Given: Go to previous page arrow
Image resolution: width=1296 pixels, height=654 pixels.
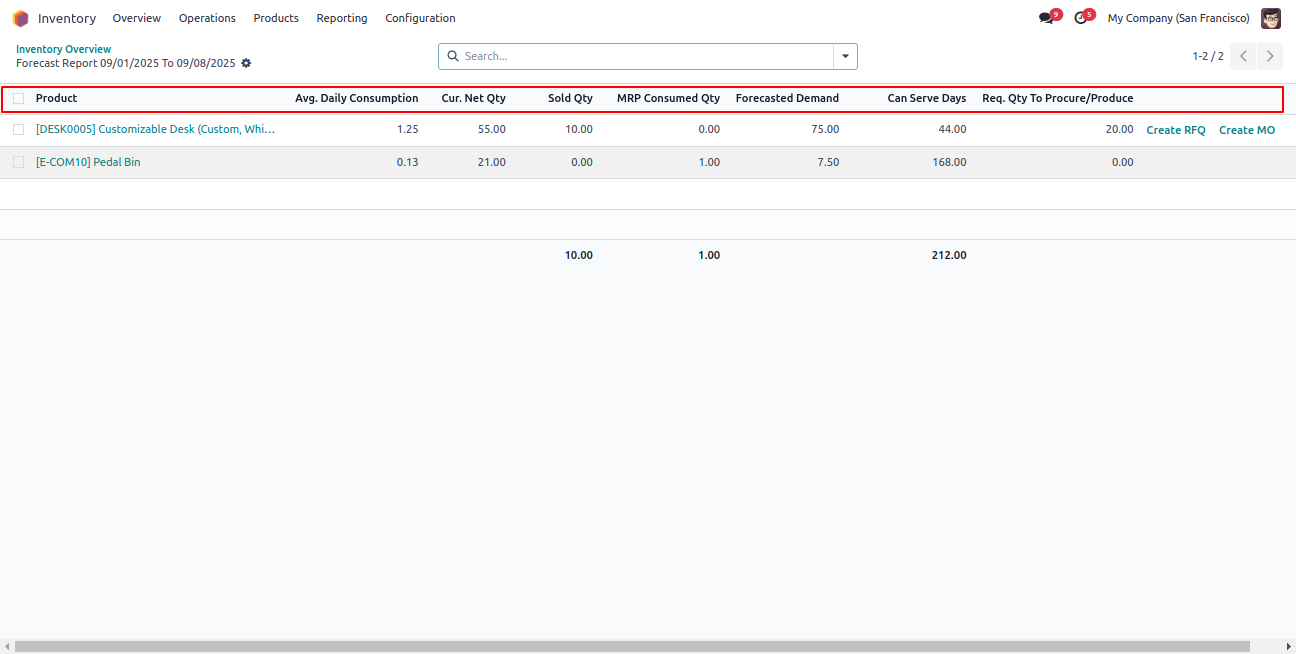Looking at the screenshot, I should click(1243, 56).
